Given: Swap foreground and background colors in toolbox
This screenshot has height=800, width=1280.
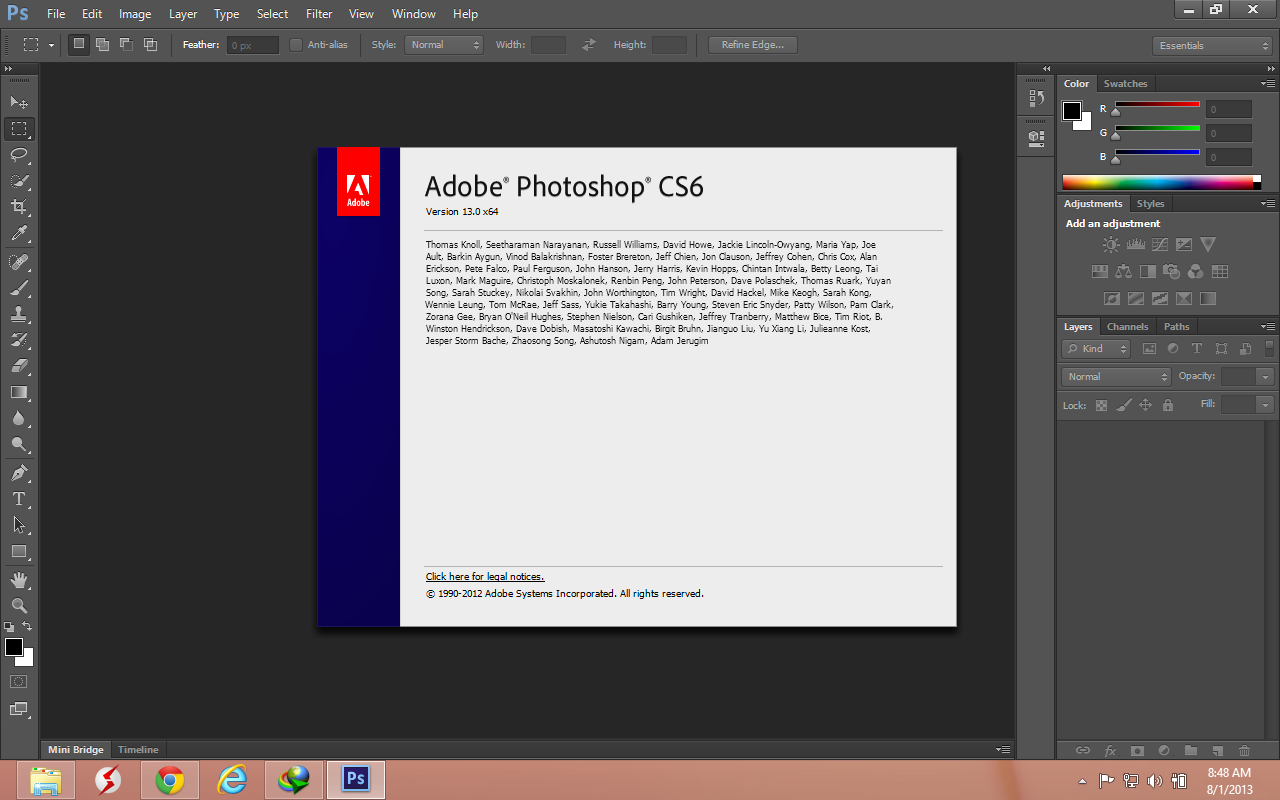Looking at the screenshot, I should (x=27, y=626).
